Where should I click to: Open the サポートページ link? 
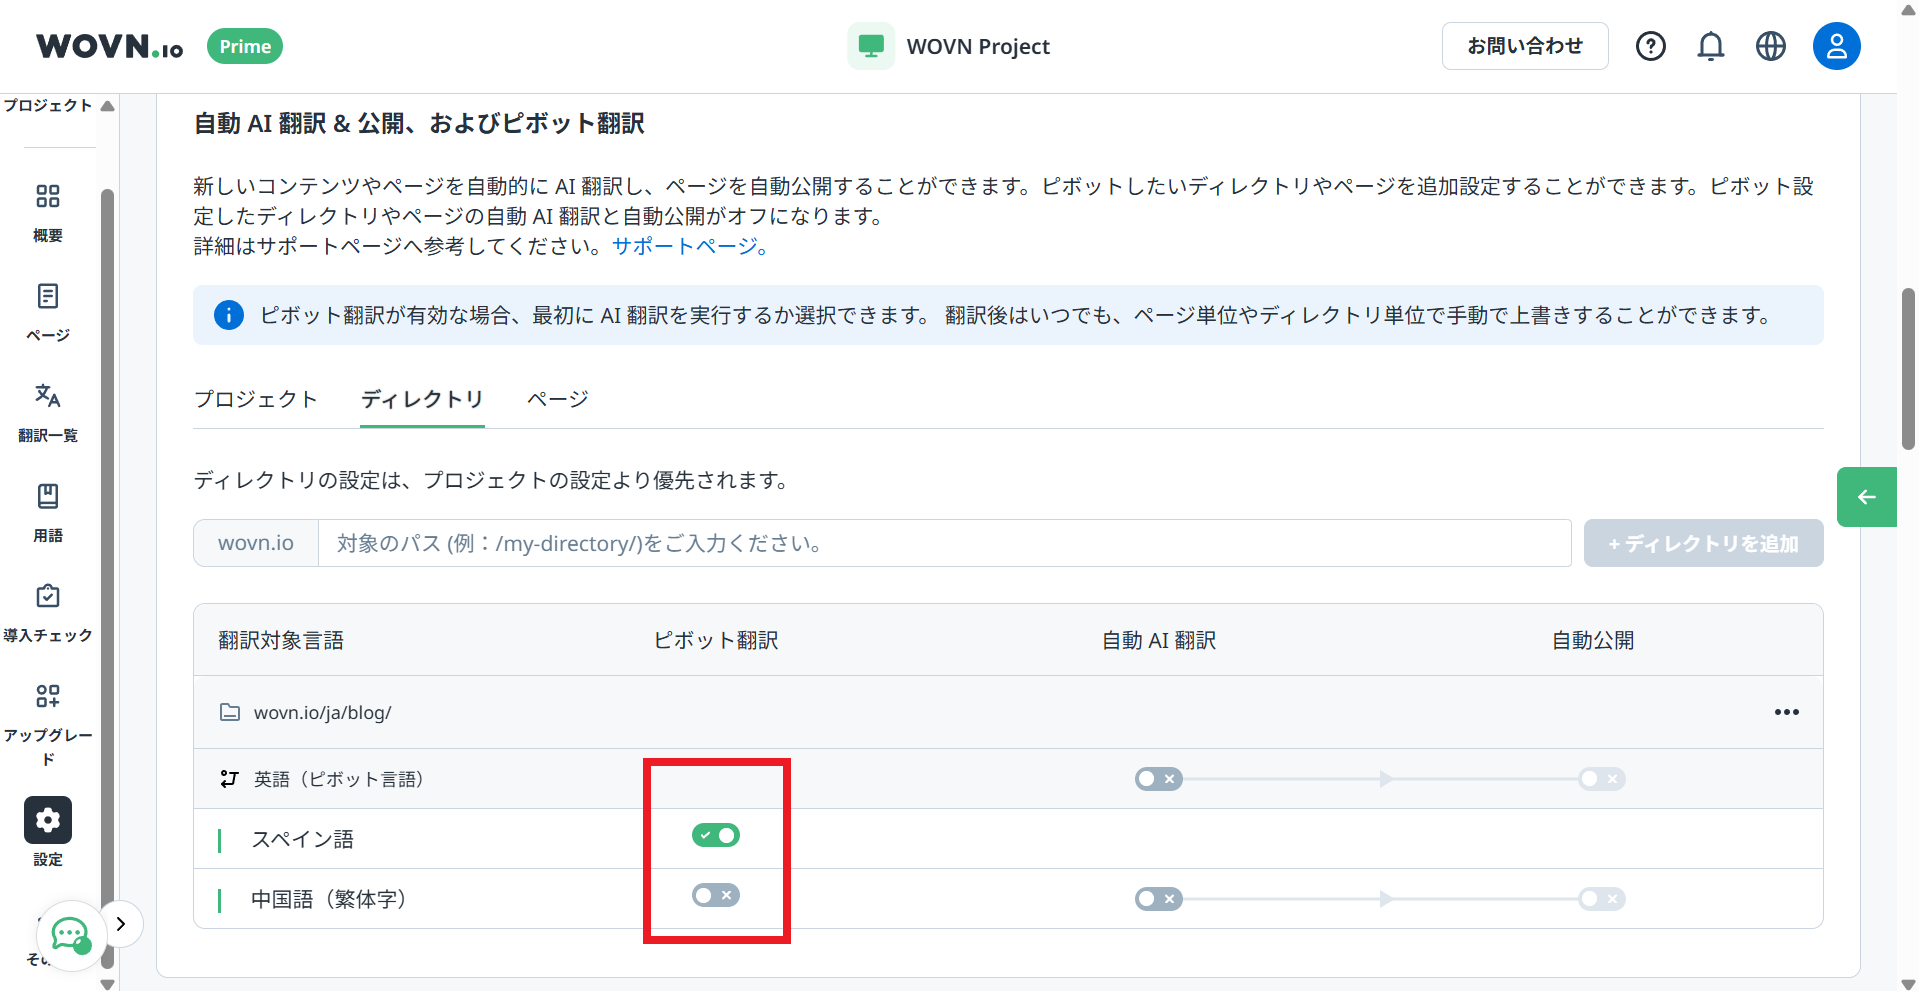point(689,246)
